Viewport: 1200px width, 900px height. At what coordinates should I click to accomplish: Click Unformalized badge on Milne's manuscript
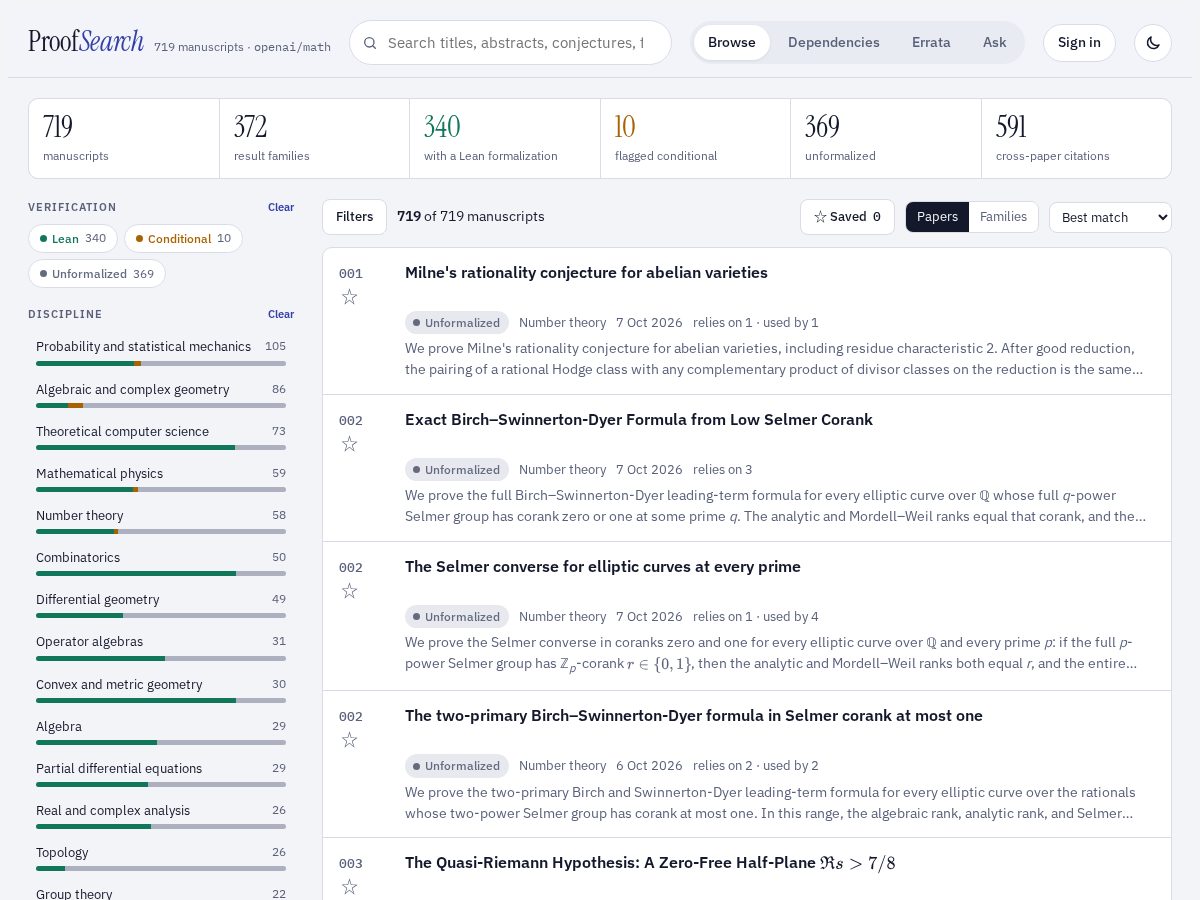(x=457, y=323)
